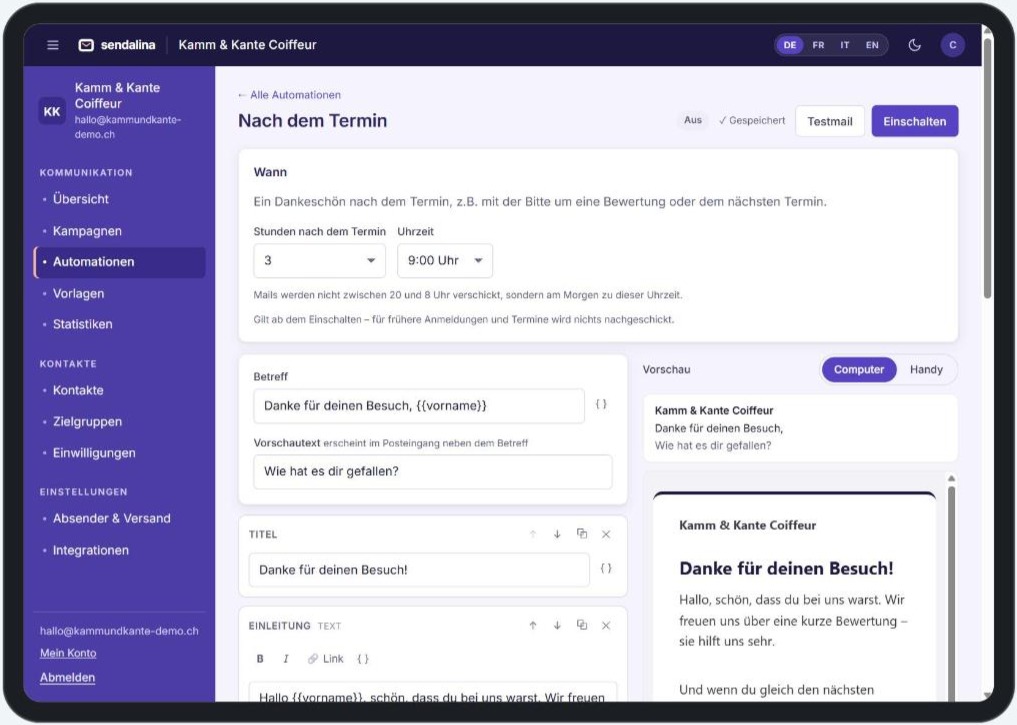Screen dimensions: 1017x725
Task: Move the Einleitung block down
Action: click(x=557, y=625)
